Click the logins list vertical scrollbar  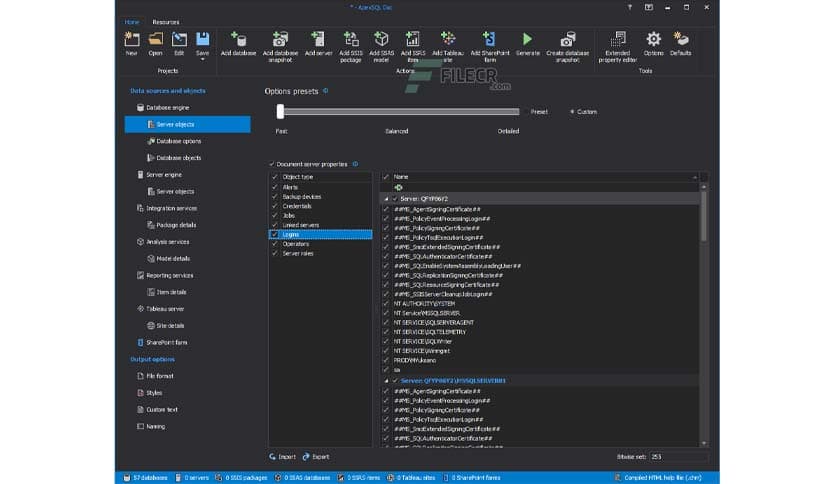704,216
